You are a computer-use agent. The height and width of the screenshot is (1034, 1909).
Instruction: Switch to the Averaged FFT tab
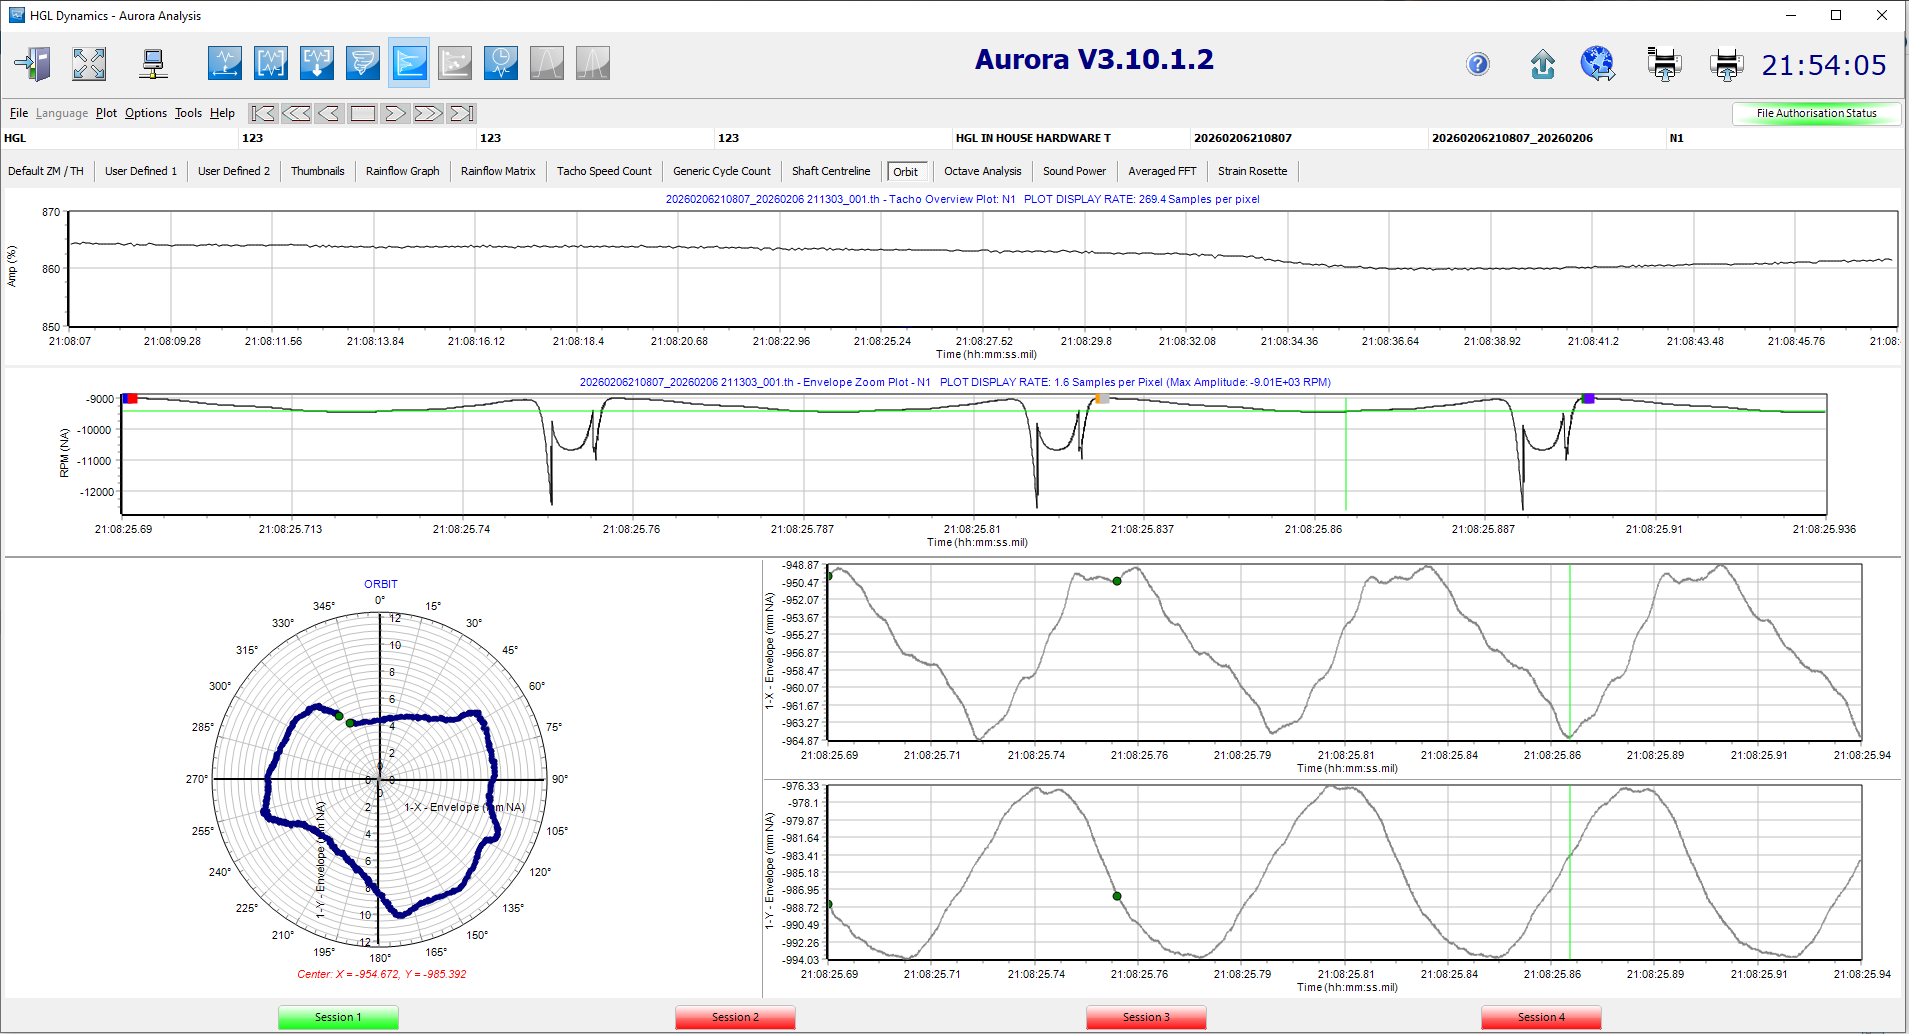tap(1161, 171)
